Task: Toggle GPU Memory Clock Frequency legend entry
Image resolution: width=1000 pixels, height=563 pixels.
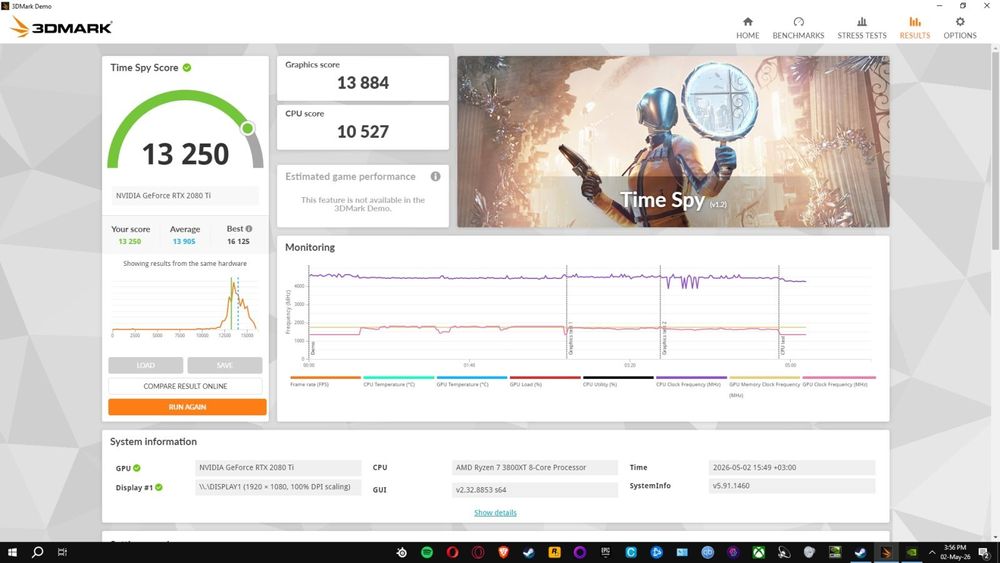Action: pos(764,386)
